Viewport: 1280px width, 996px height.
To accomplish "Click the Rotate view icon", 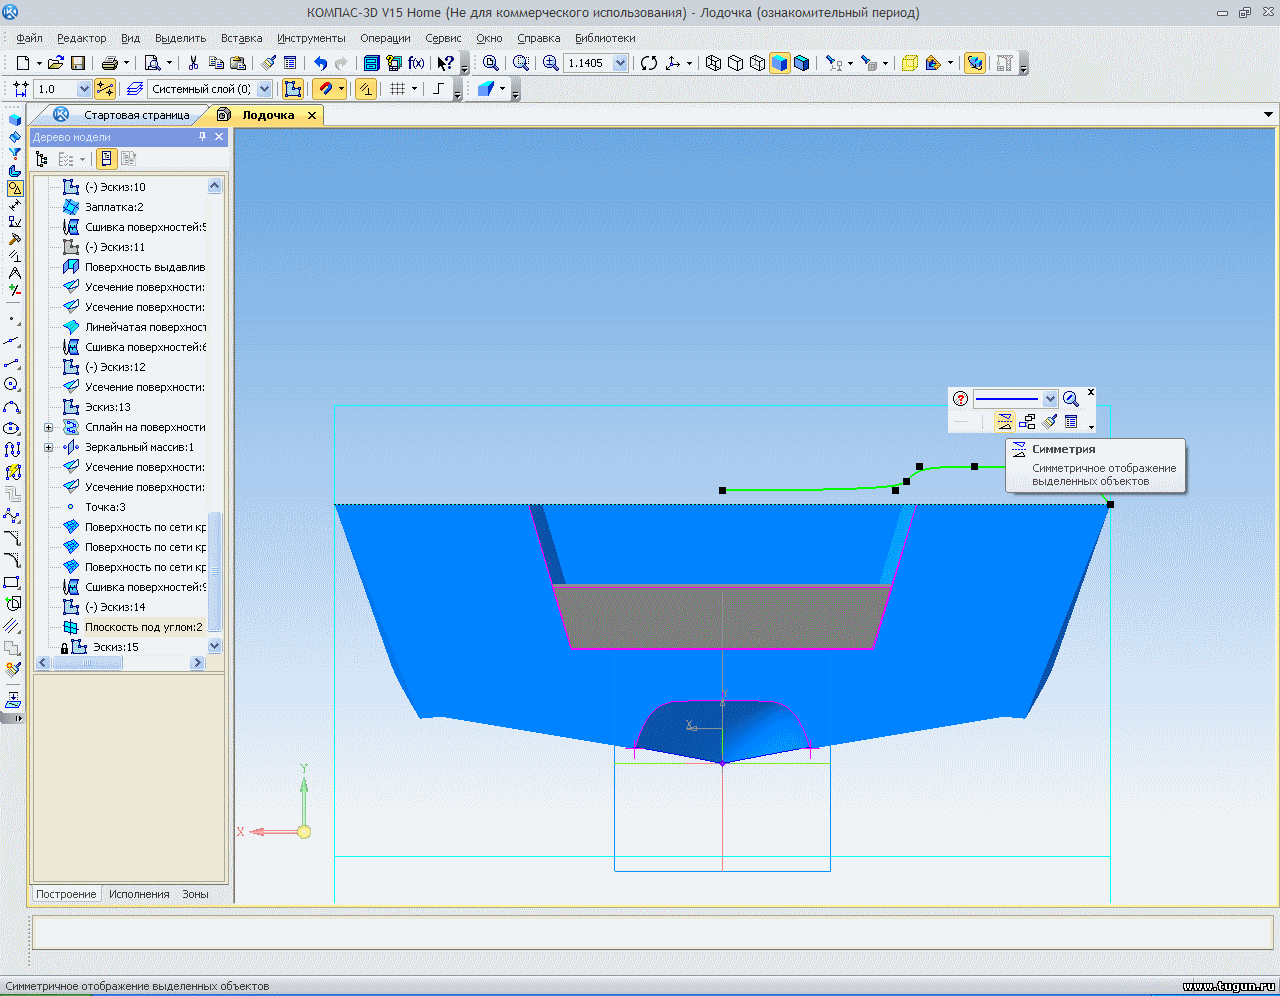I will point(649,63).
